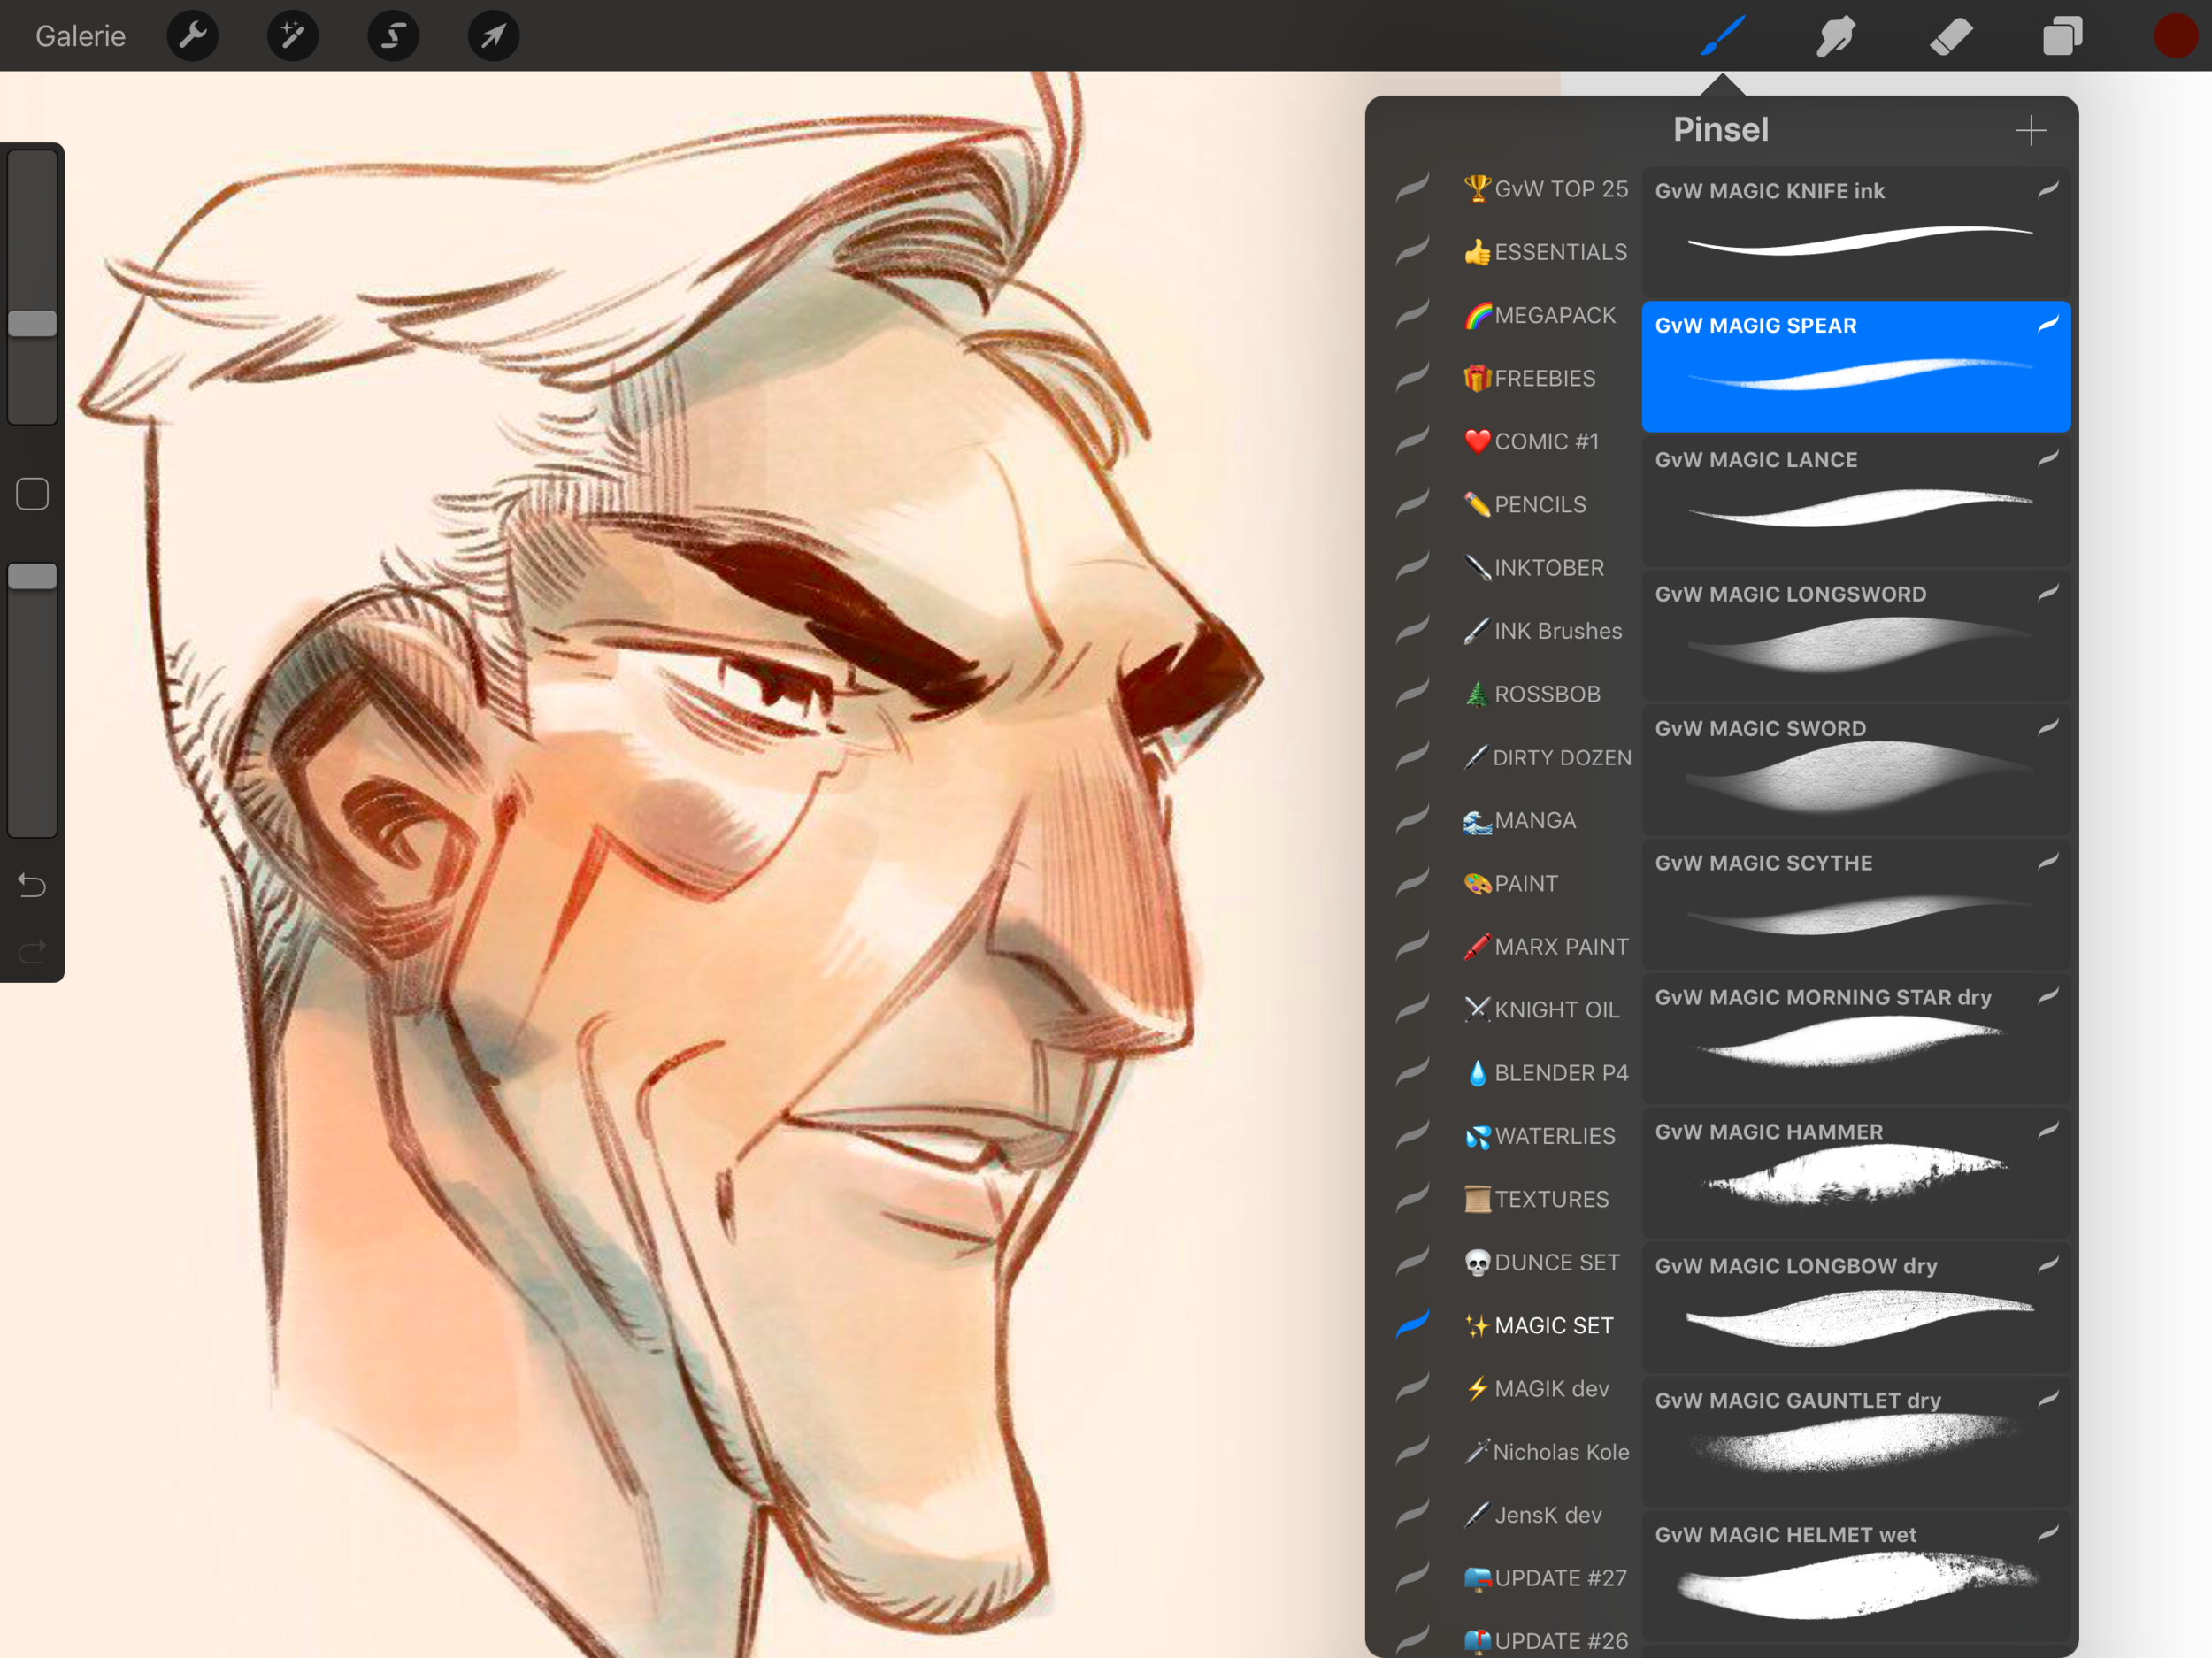Select GvW MAGIC KNIFE ink brush
The height and width of the screenshot is (1658, 2212).
click(1855, 230)
